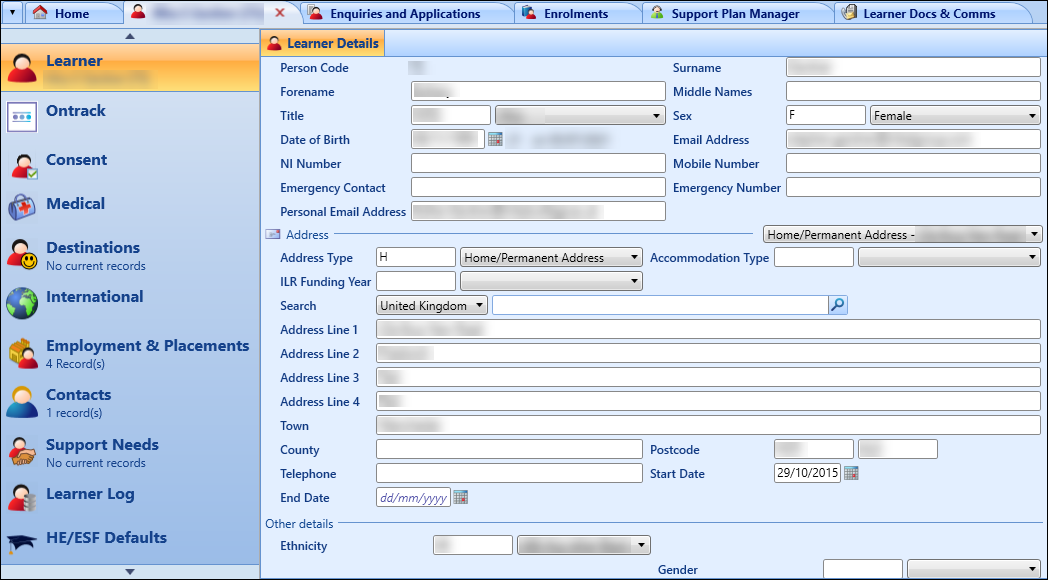Switch to the Enrolments tab

click(578, 13)
